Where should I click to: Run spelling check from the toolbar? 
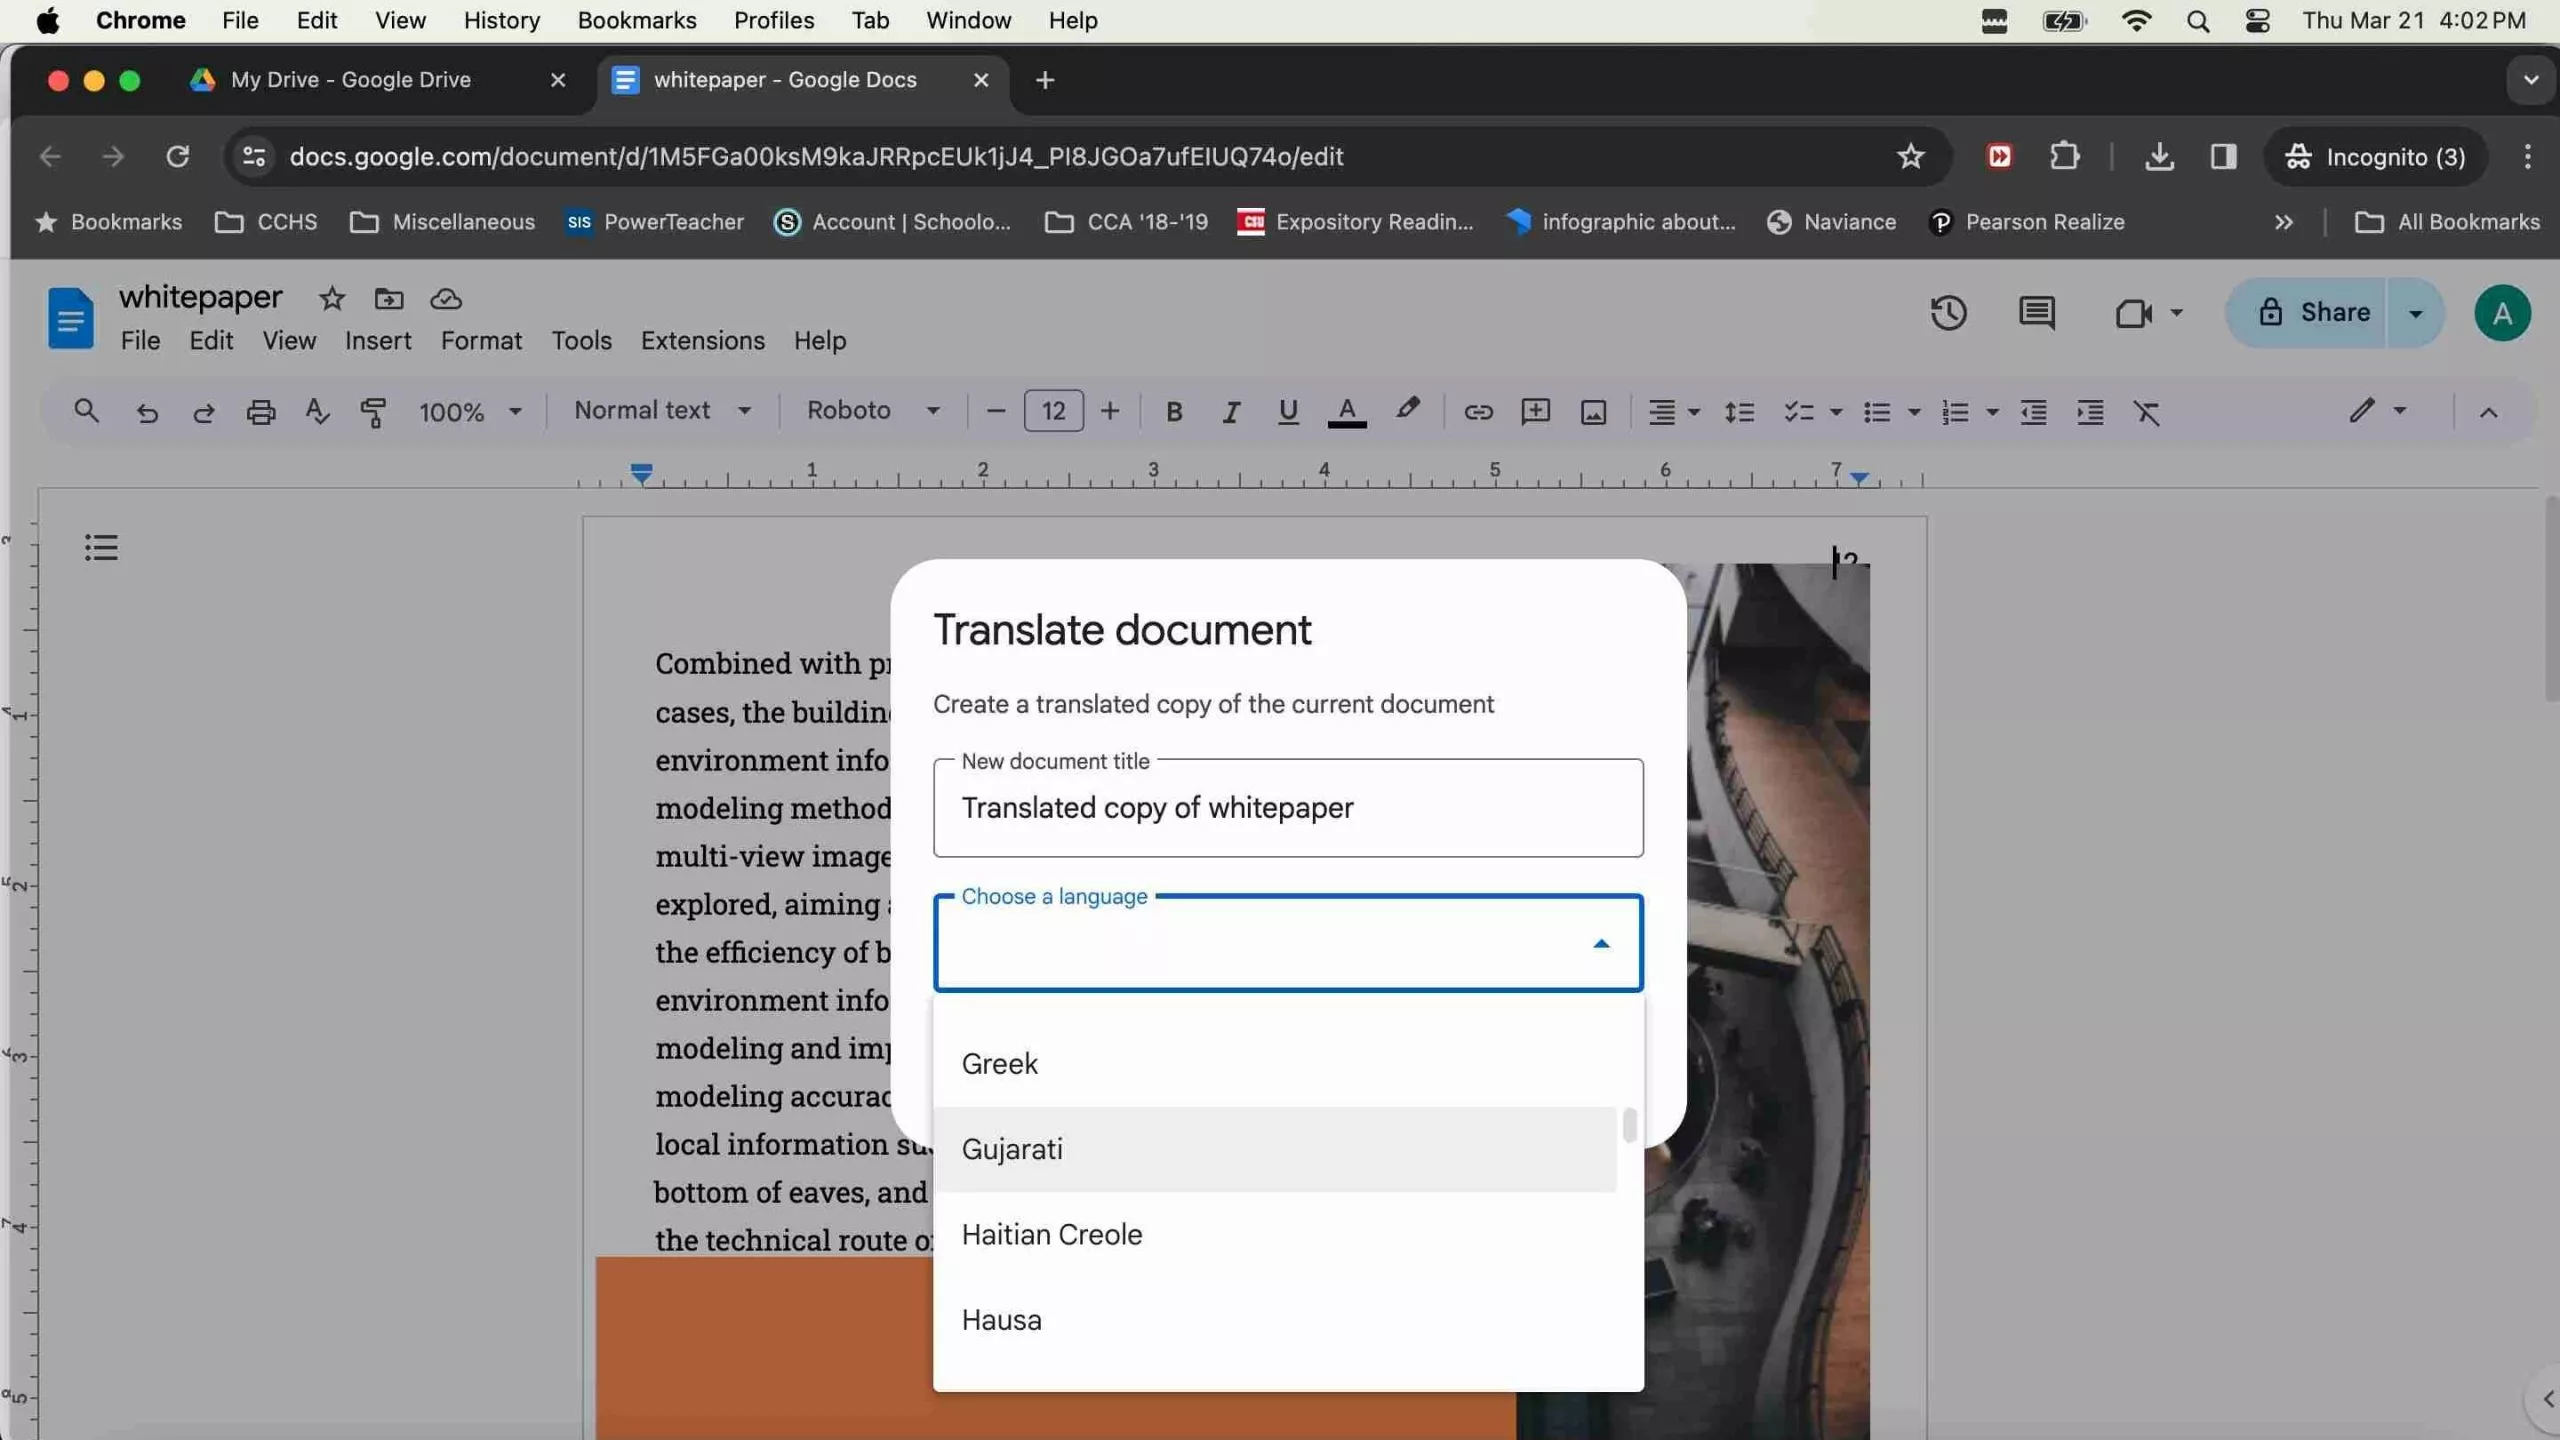(x=316, y=411)
